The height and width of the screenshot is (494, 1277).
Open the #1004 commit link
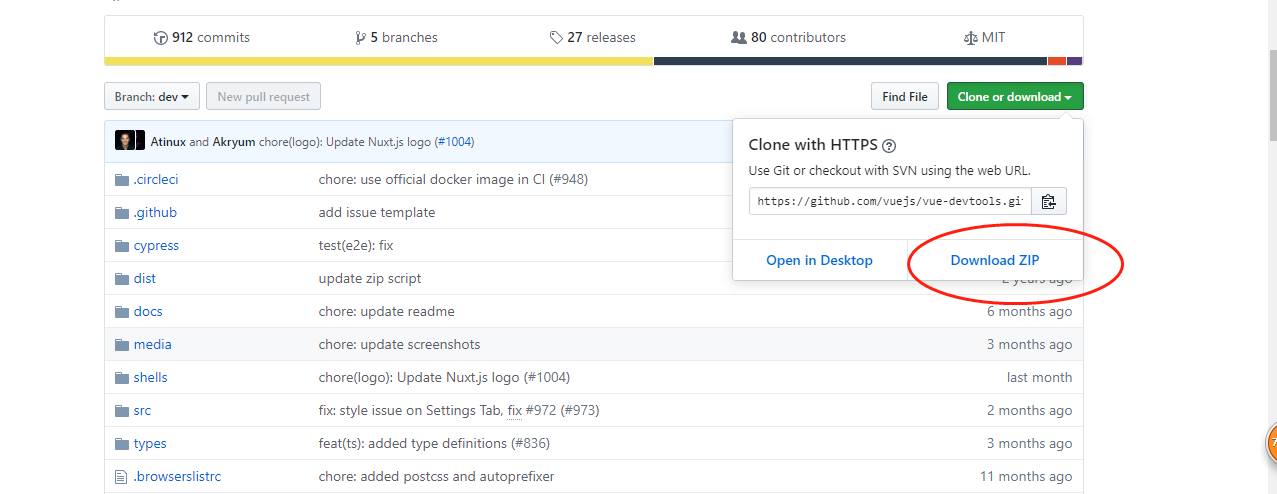(x=454, y=142)
